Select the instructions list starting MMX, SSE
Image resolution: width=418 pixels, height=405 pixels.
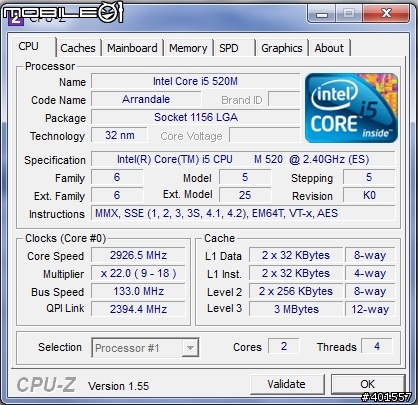pos(243,213)
